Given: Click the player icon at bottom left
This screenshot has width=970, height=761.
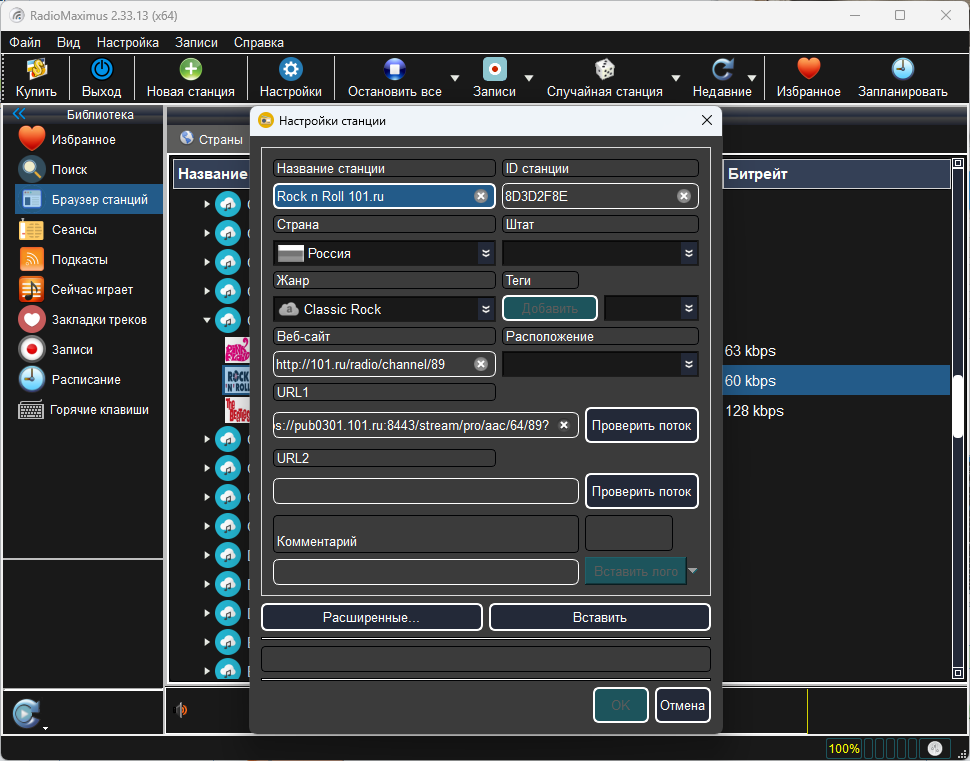Looking at the screenshot, I should [x=26, y=713].
